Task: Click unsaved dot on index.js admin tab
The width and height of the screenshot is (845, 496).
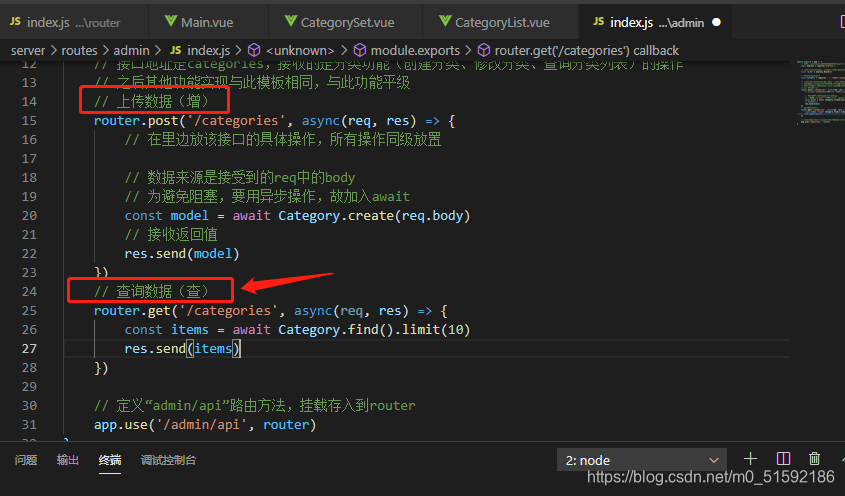Action: coord(716,22)
